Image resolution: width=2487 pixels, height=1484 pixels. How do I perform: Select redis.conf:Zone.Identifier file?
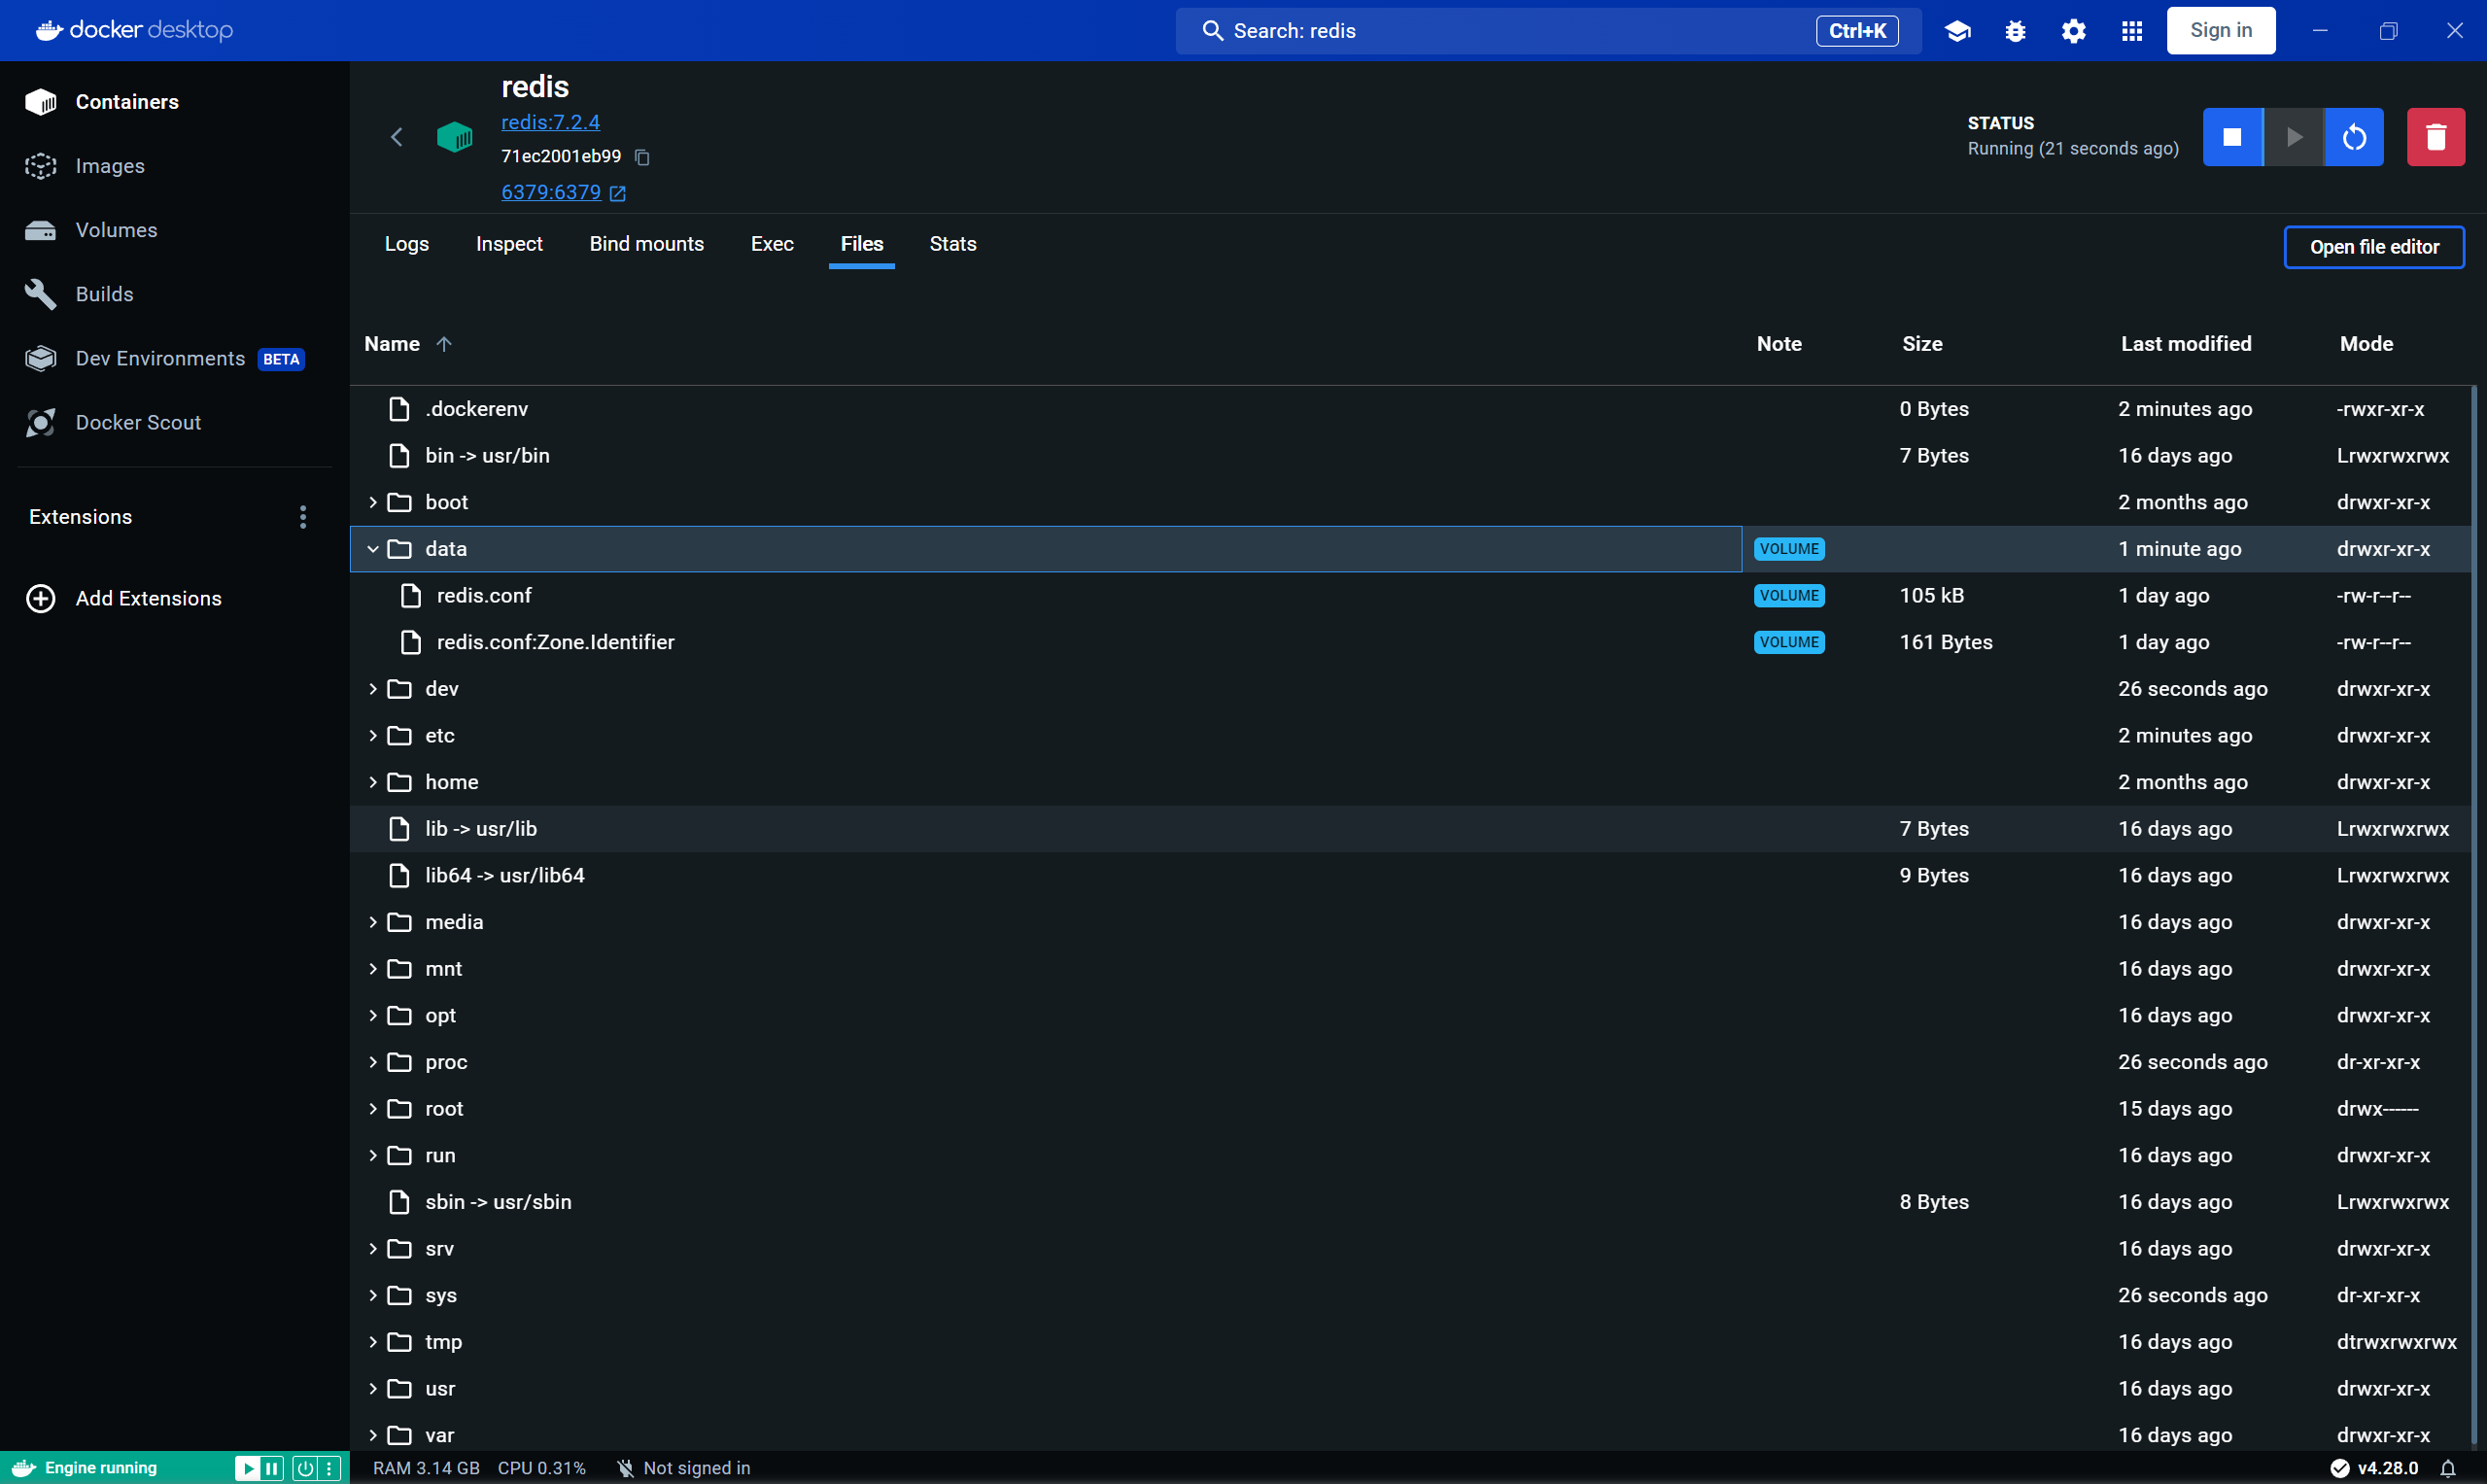[x=1411, y=642]
